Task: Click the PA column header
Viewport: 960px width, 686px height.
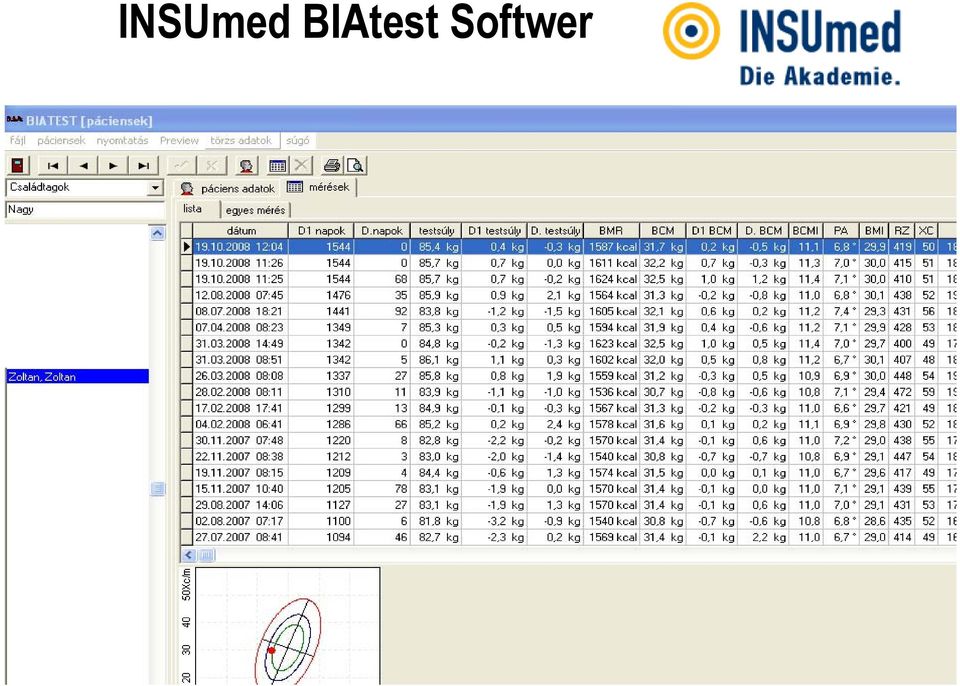Action: point(841,230)
